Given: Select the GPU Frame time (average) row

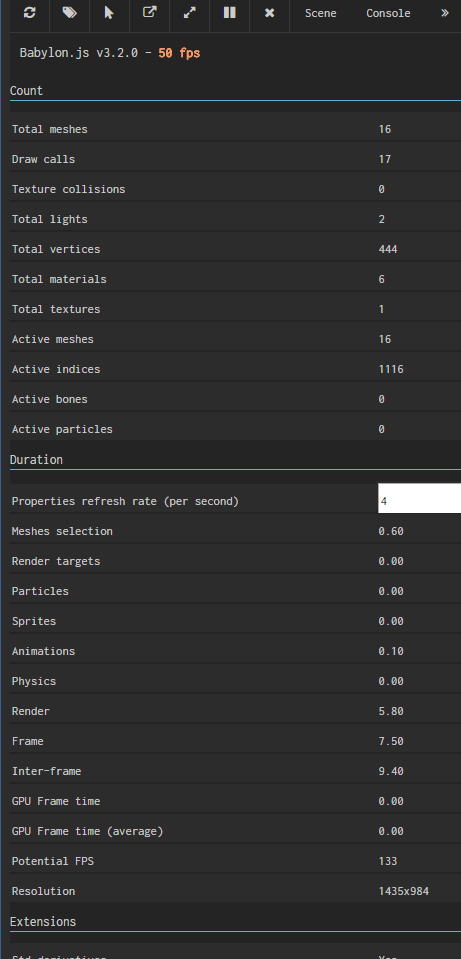Looking at the screenshot, I should [235, 831].
